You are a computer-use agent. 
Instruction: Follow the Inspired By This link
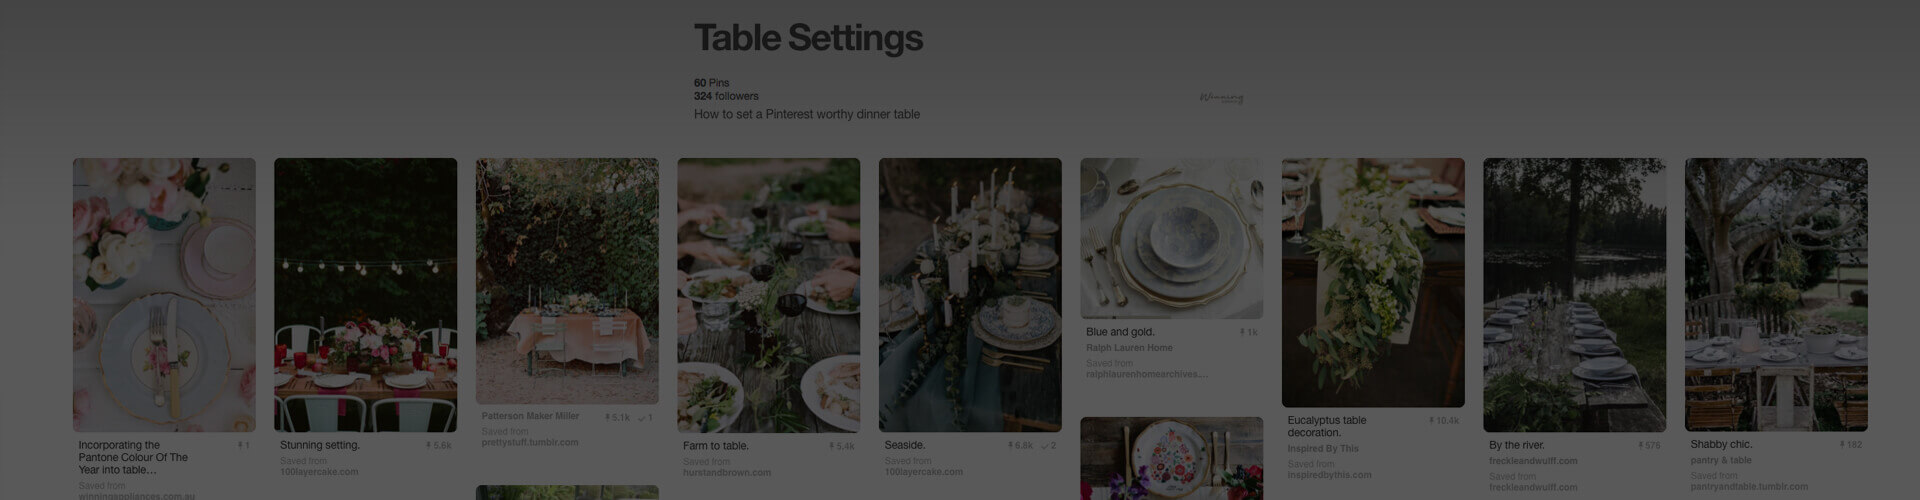(1323, 449)
